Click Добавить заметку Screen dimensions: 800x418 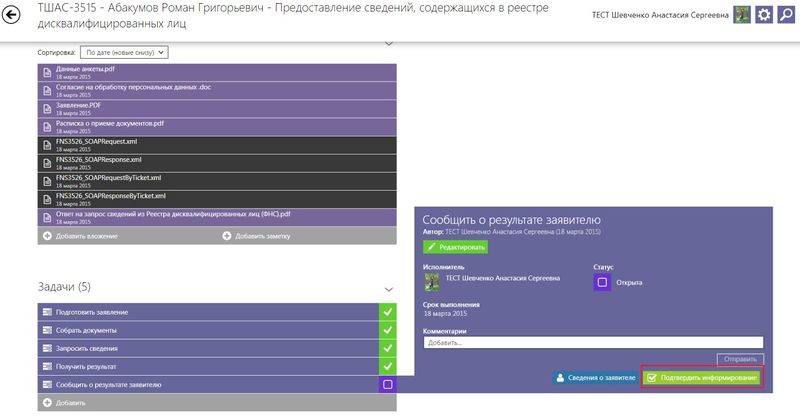257,236
